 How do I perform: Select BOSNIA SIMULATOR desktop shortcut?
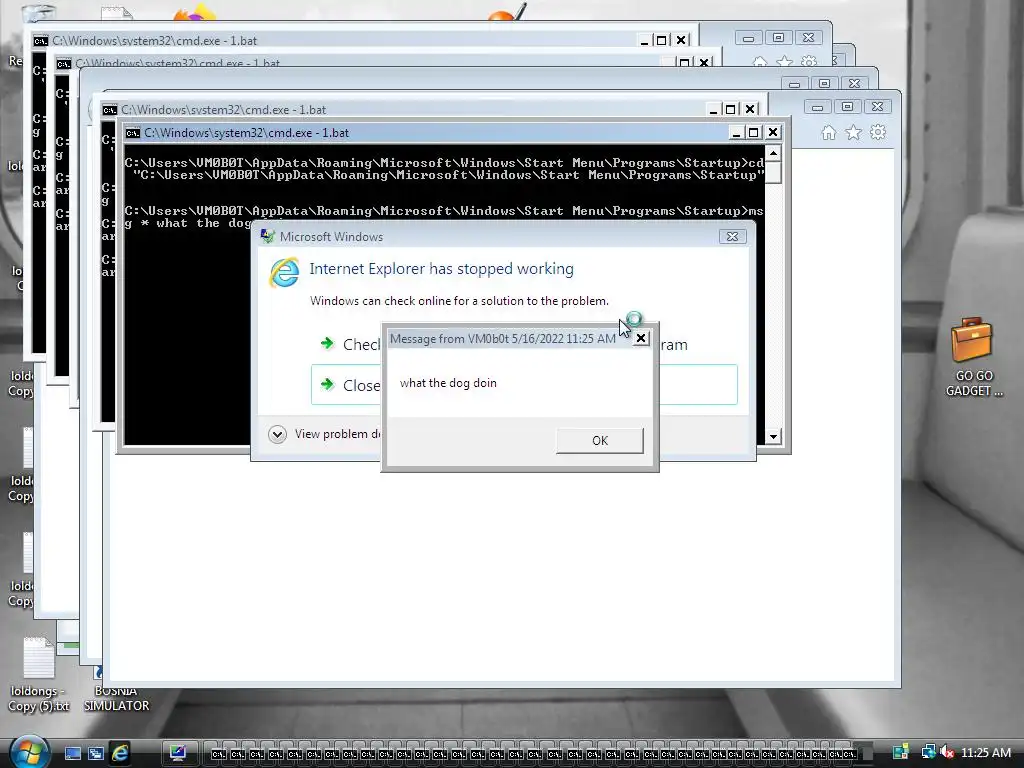point(116,691)
